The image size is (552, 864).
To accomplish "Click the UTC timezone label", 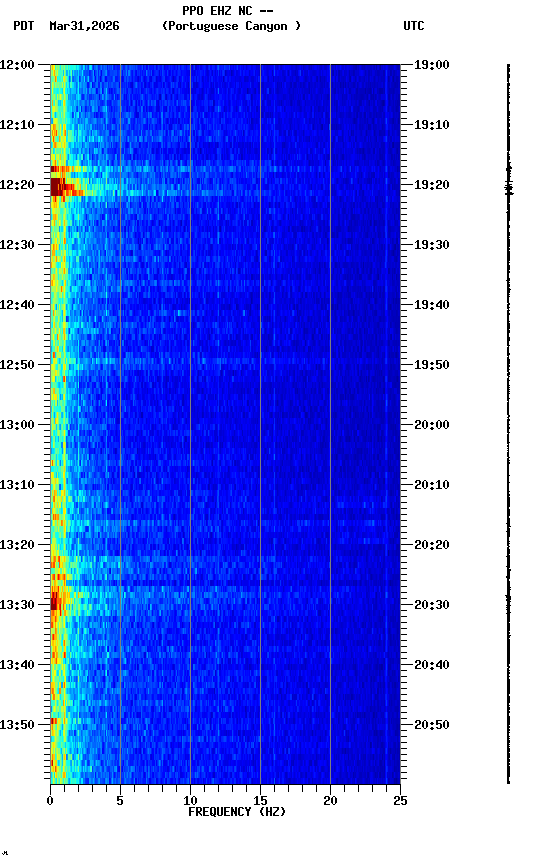I will pos(414,26).
